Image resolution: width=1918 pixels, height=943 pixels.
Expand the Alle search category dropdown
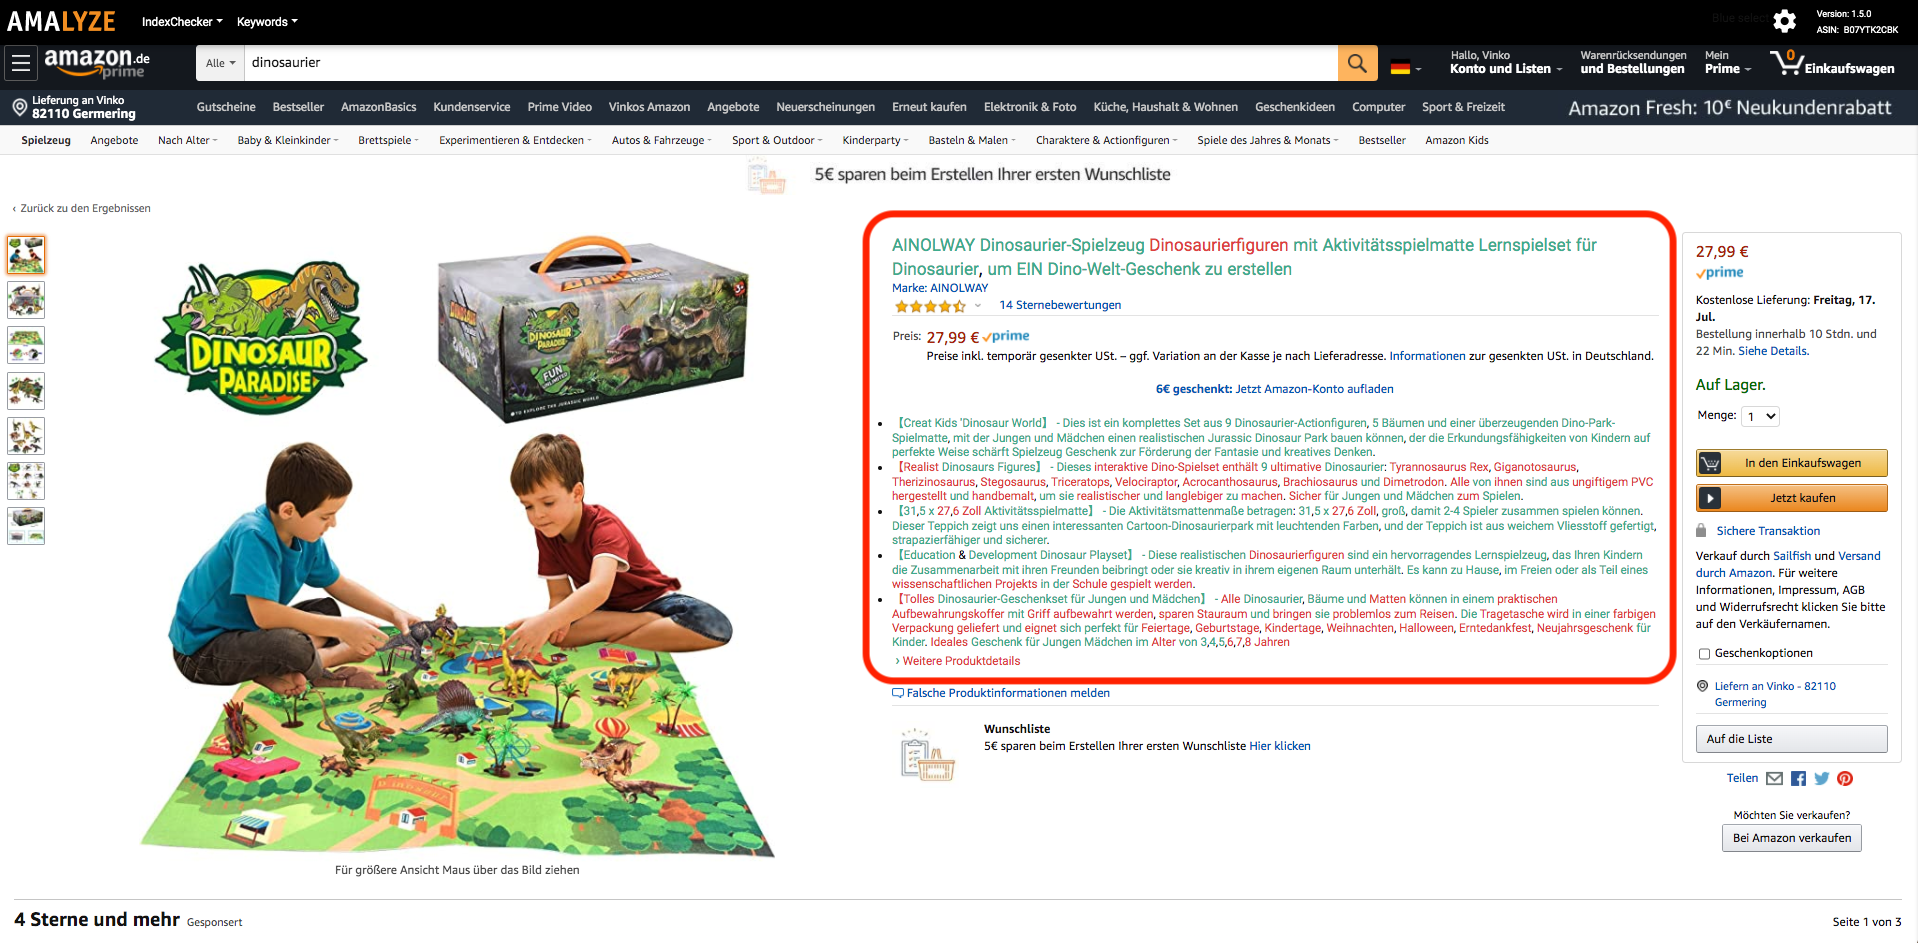(x=220, y=63)
